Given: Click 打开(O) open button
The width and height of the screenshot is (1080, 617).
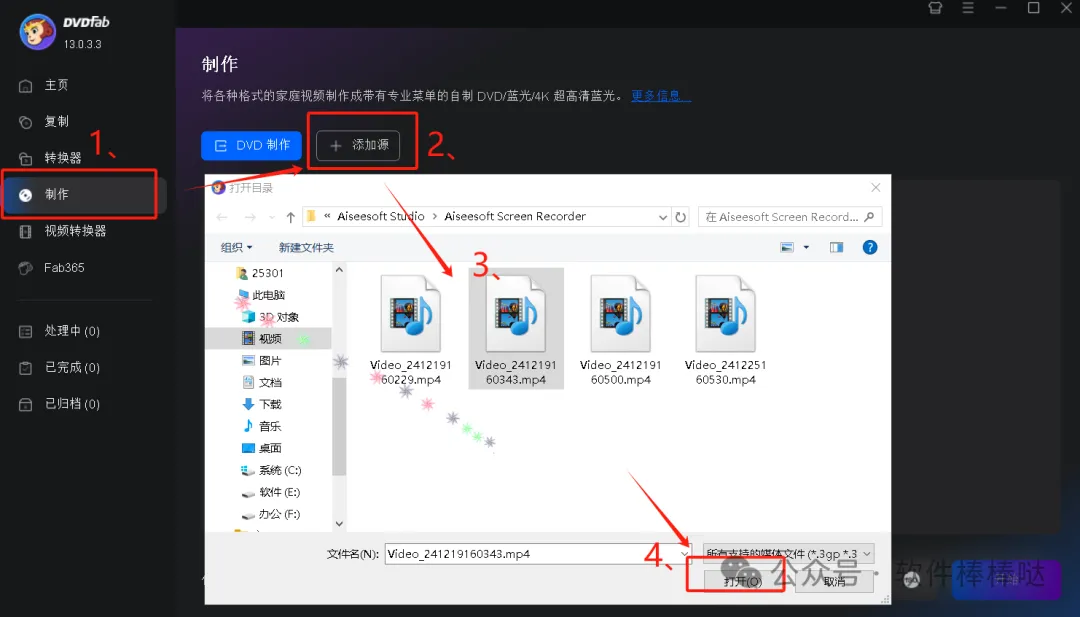Looking at the screenshot, I should pyautogui.click(x=742, y=582).
